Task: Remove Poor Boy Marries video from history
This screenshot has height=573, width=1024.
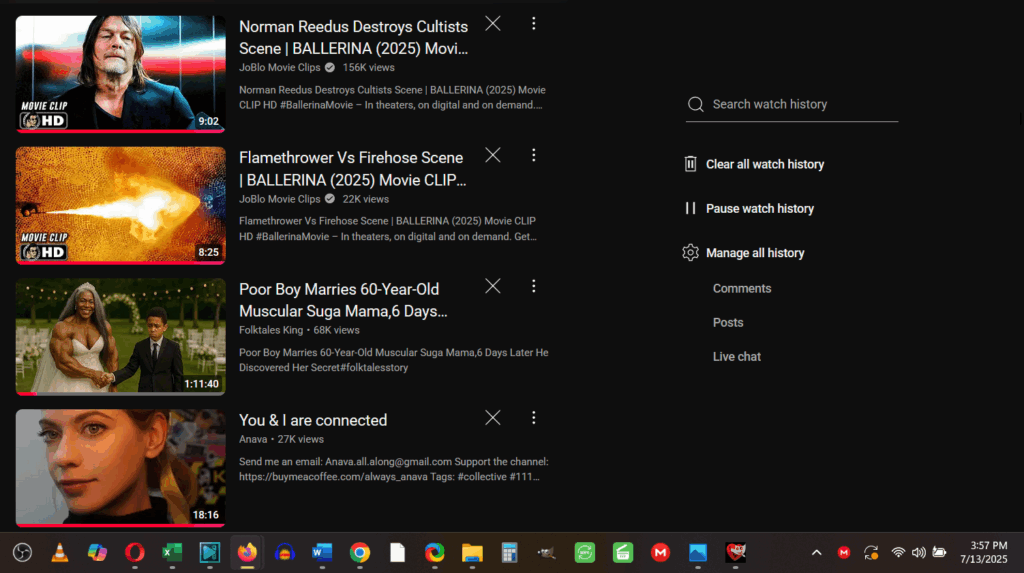Action: coord(493,286)
